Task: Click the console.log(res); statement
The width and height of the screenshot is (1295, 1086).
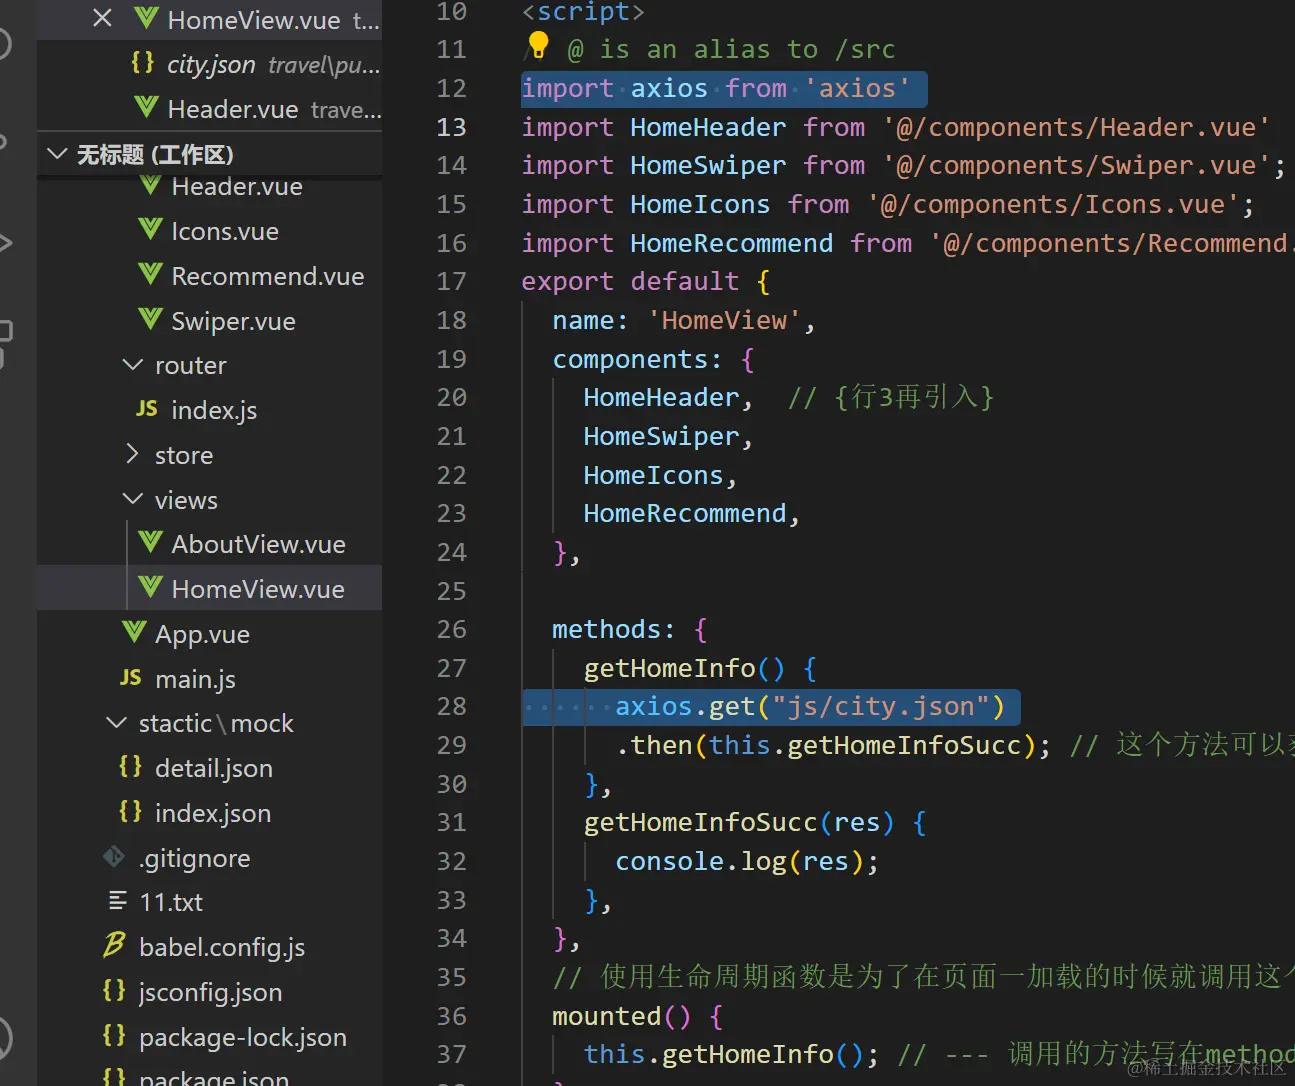Action: 747,861
